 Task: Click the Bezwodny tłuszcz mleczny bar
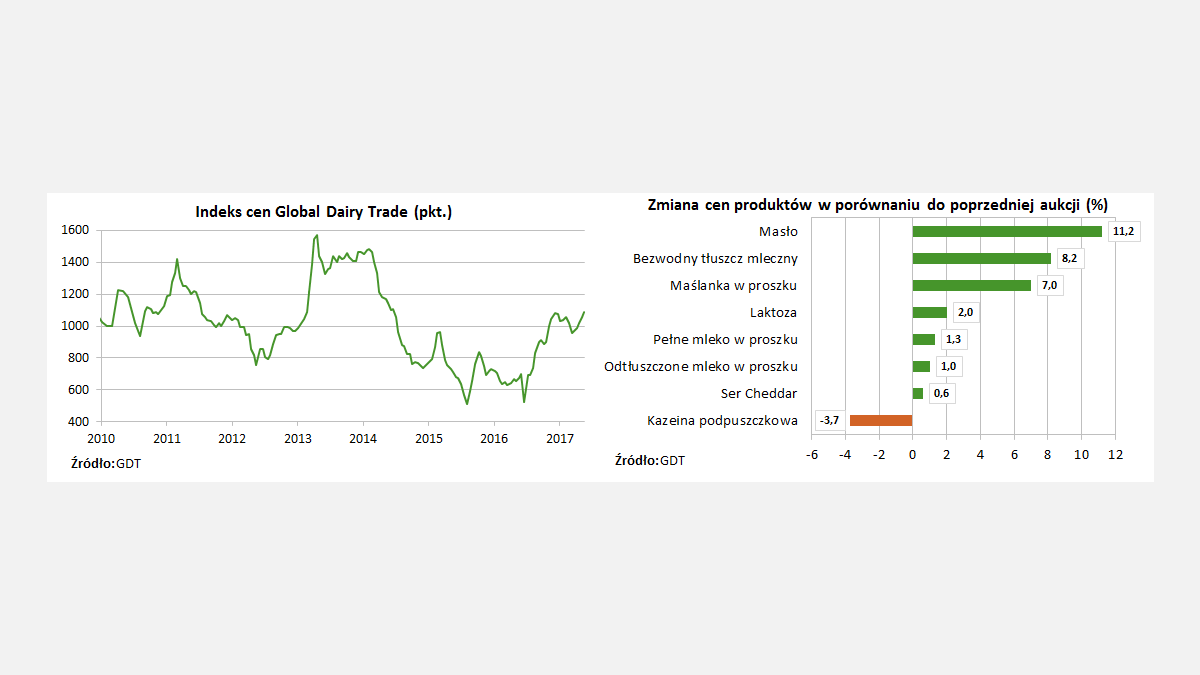(x=981, y=259)
